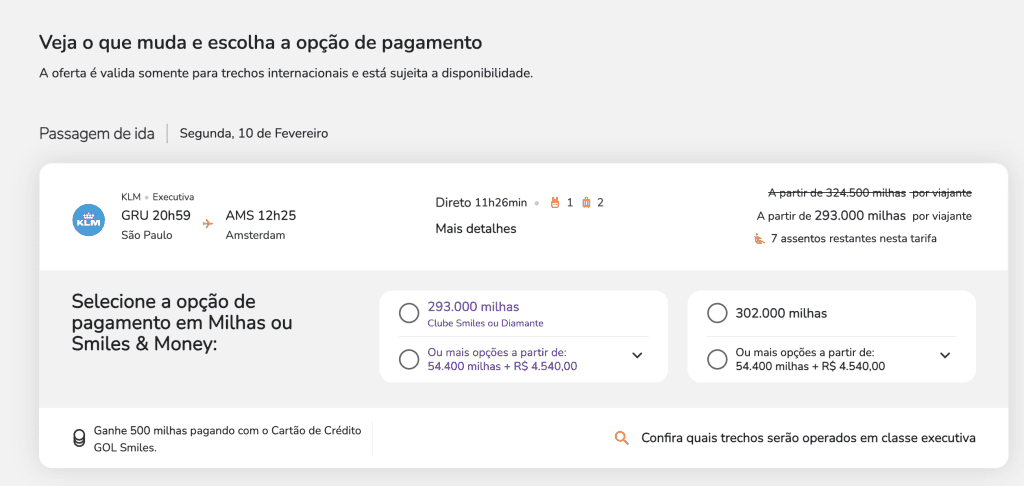
Task: Open Confira quais trechos executiva link
Action: tap(808, 438)
